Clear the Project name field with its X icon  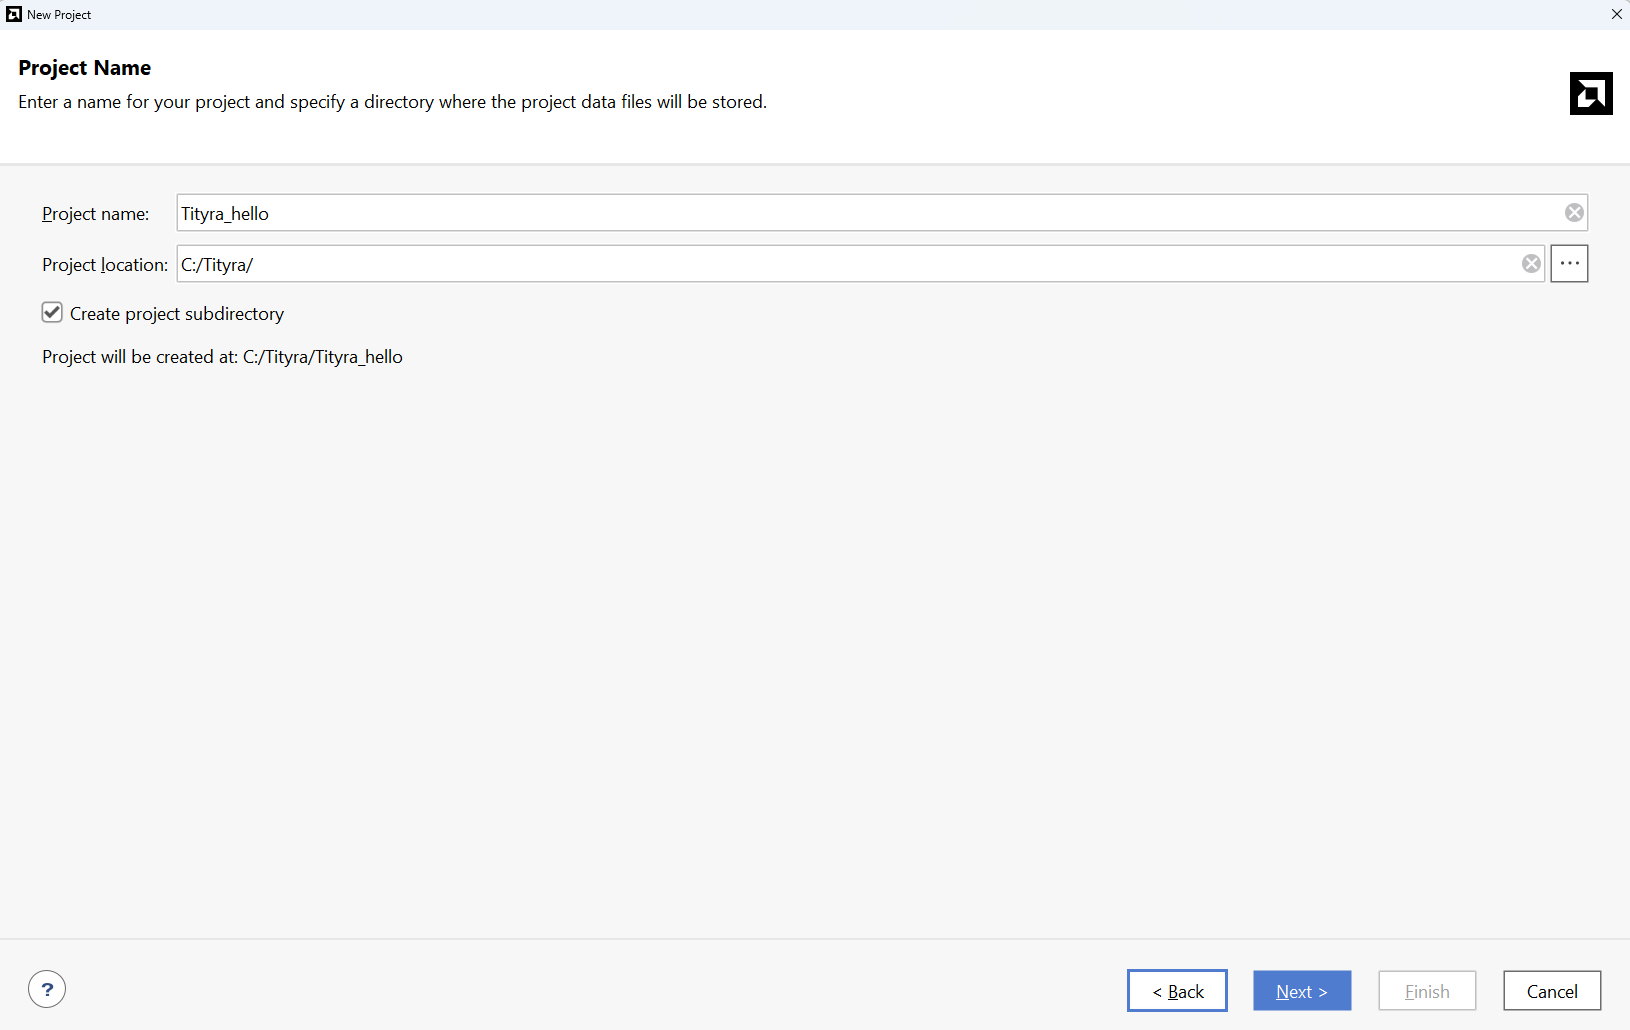pyautogui.click(x=1574, y=213)
